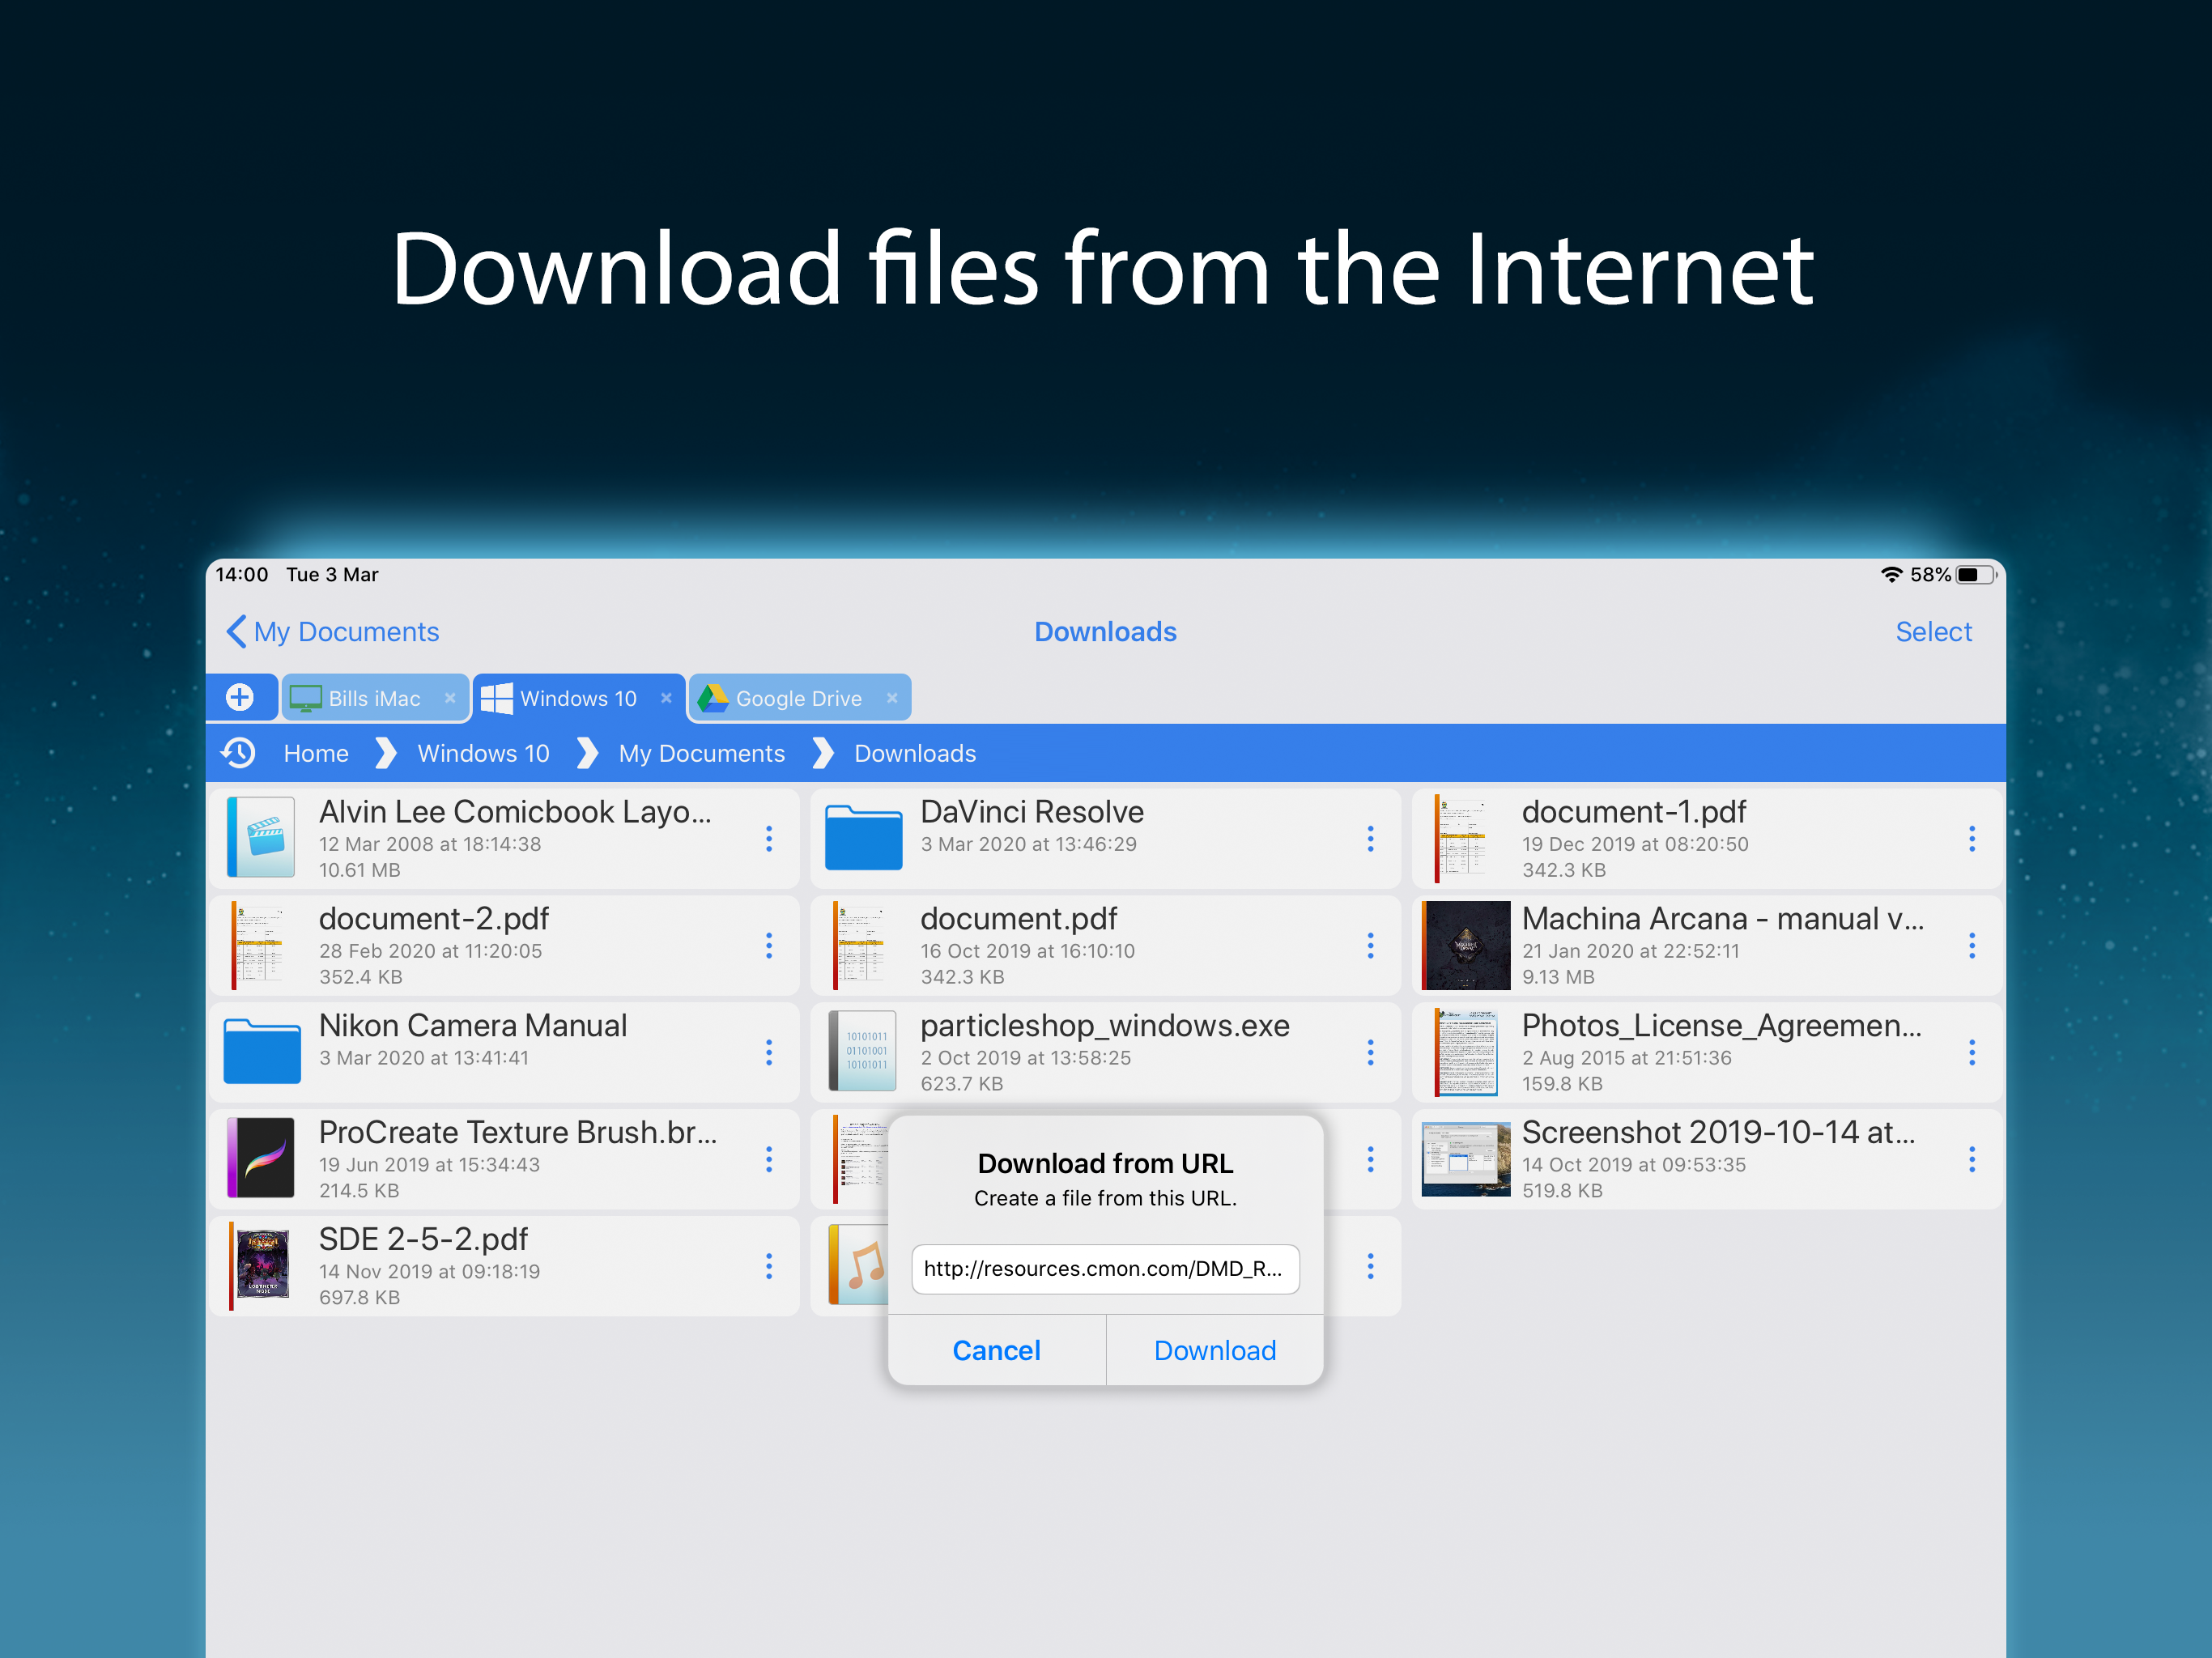Open the DaVinci Resolve folder icon
2212x1658 pixels.
coord(863,838)
